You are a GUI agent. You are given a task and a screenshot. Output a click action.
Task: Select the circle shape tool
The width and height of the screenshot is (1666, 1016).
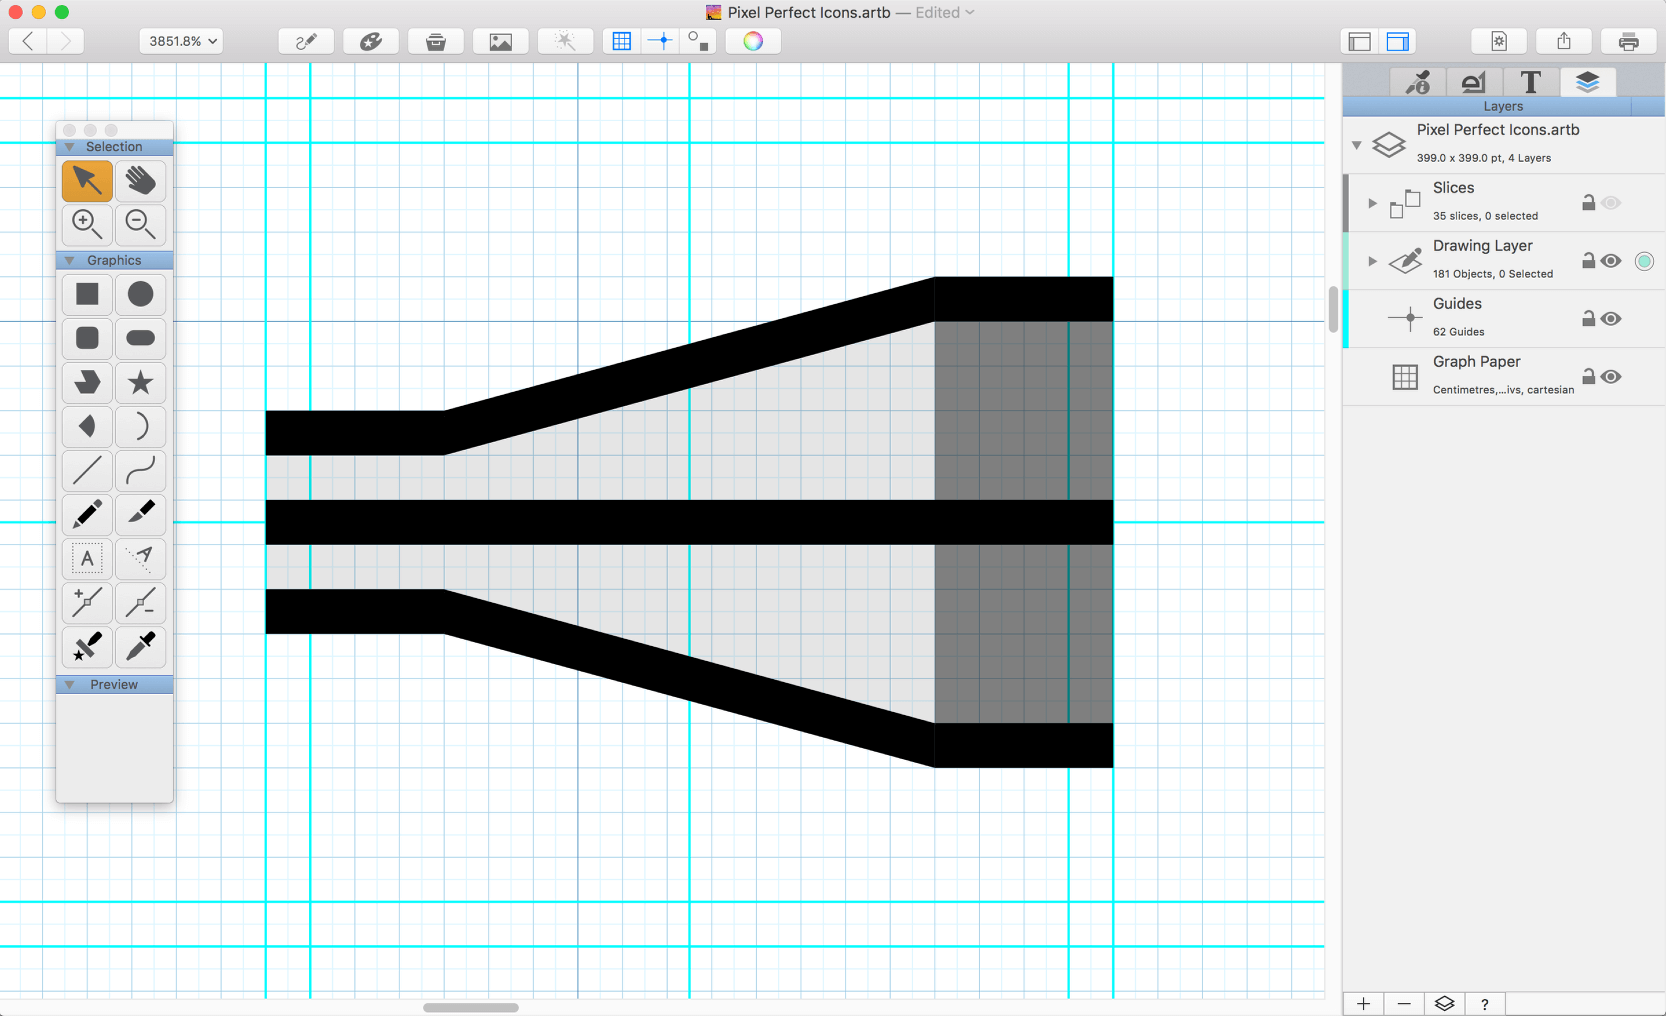(x=141, y=294)
